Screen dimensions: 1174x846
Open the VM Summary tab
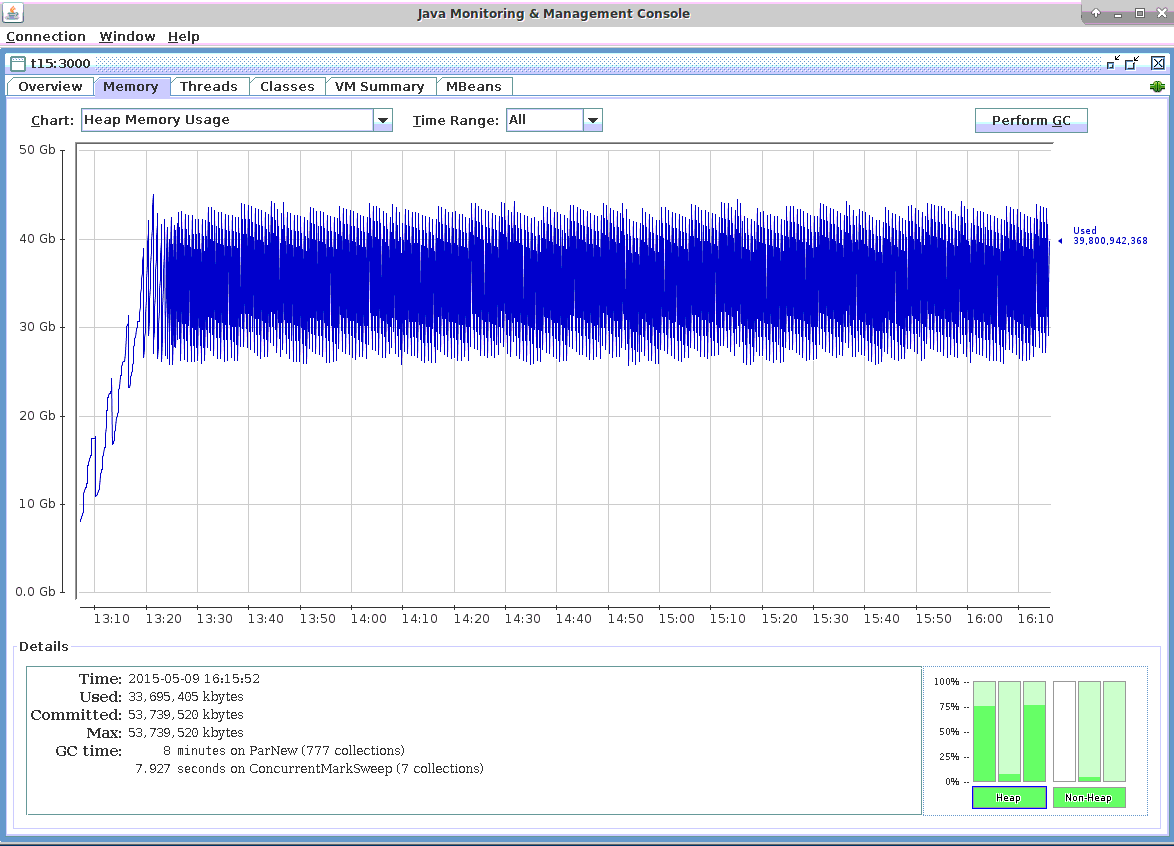pos(380,86)
